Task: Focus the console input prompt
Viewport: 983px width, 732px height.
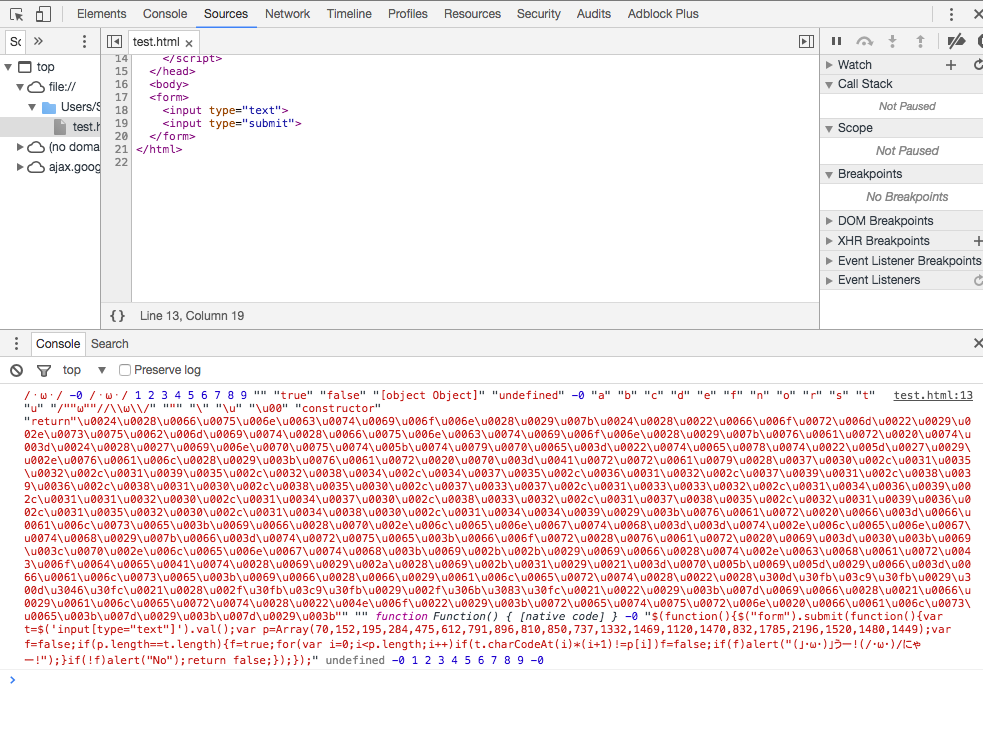Action: tap(492, 680)
